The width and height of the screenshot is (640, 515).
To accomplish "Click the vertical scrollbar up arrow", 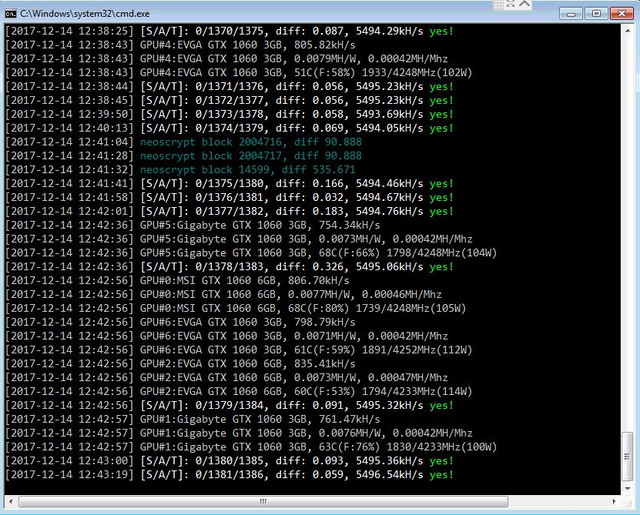I will click(628, 30).
